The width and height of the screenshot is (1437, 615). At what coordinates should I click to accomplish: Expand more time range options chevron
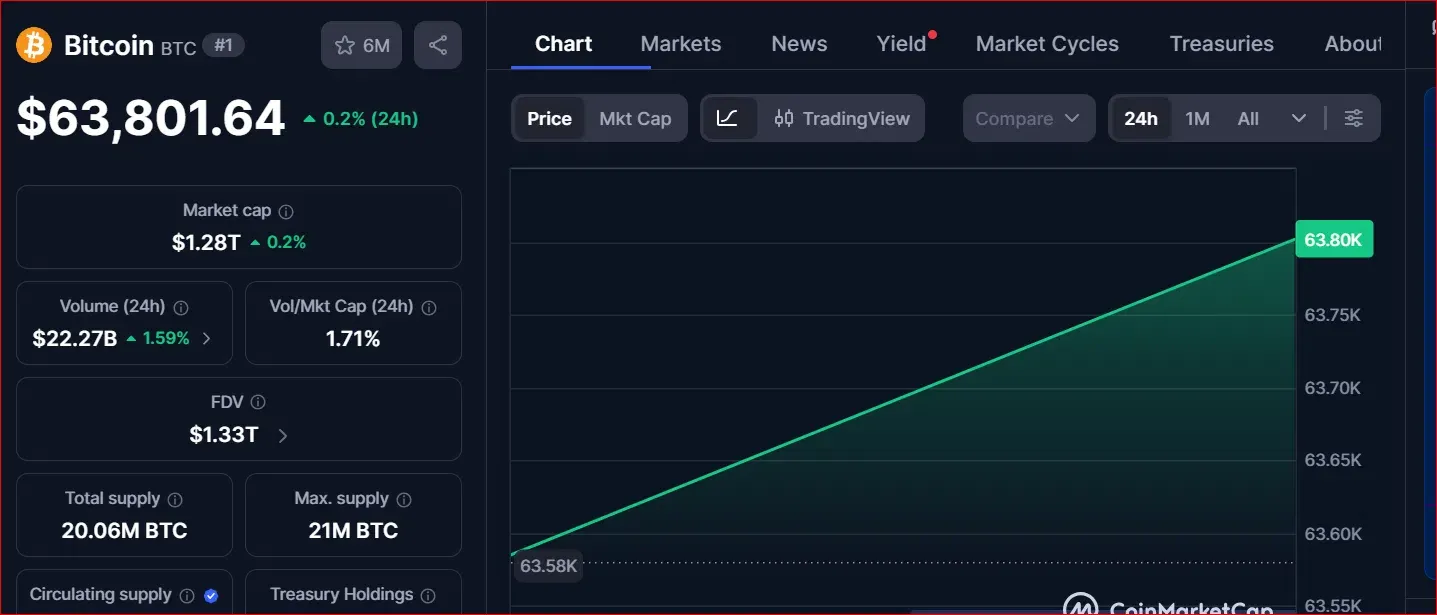(1299, 118)
